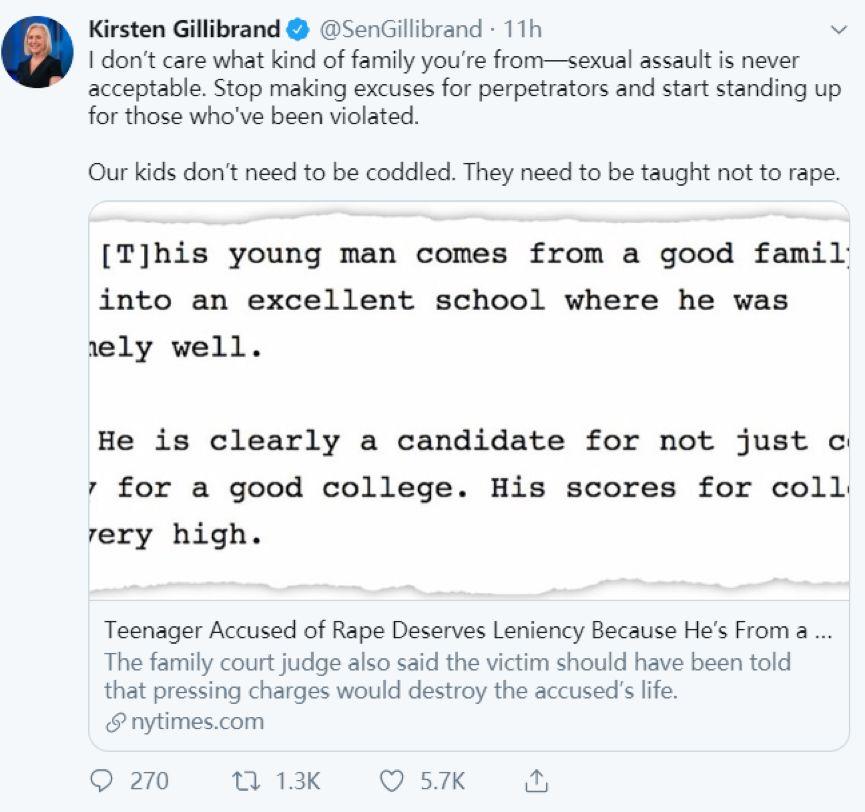Click the blue verified badge

coord(299,28)
